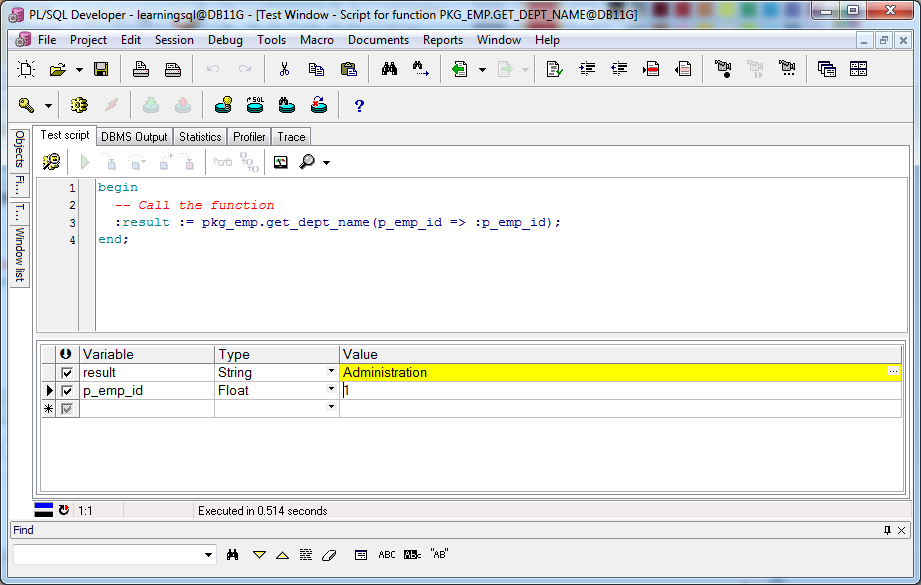The height and width of the screenshot is (585, 921).
Task: Open the Macro menu
Action: tap(317, 40)
